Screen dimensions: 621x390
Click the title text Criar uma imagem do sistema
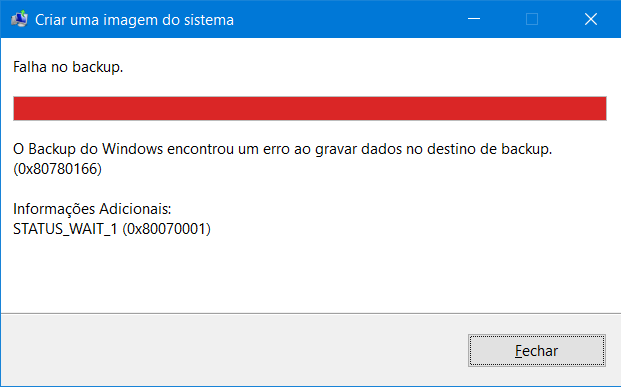134,20
